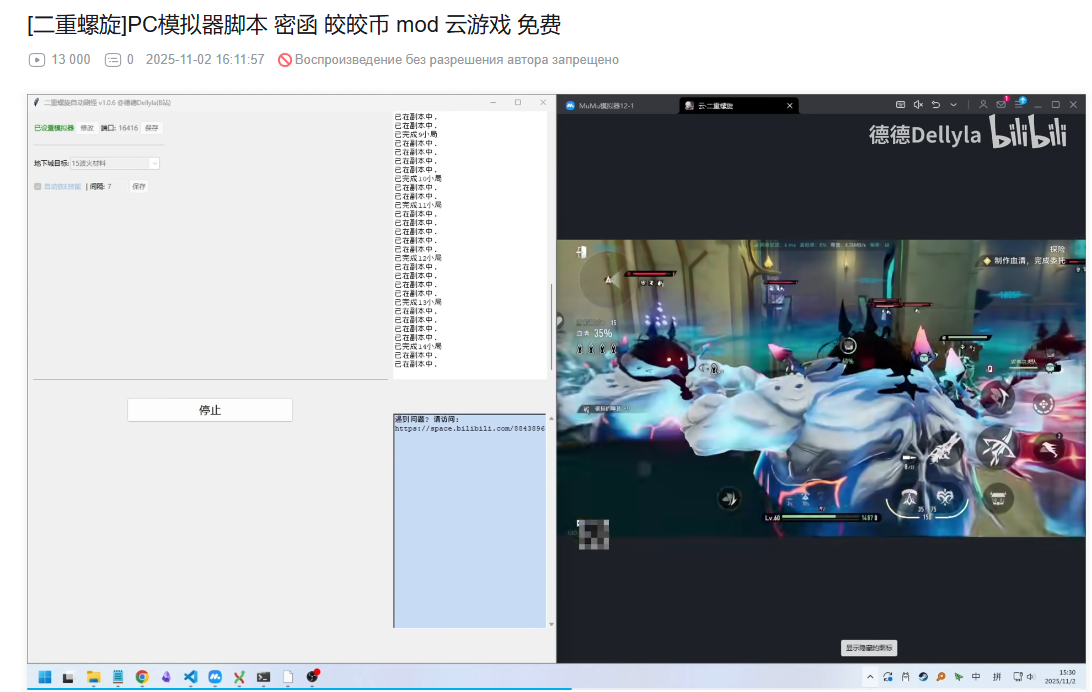Open the notepad app icon in taskbar
This screenshot has height=692, width=1092.
118,677
